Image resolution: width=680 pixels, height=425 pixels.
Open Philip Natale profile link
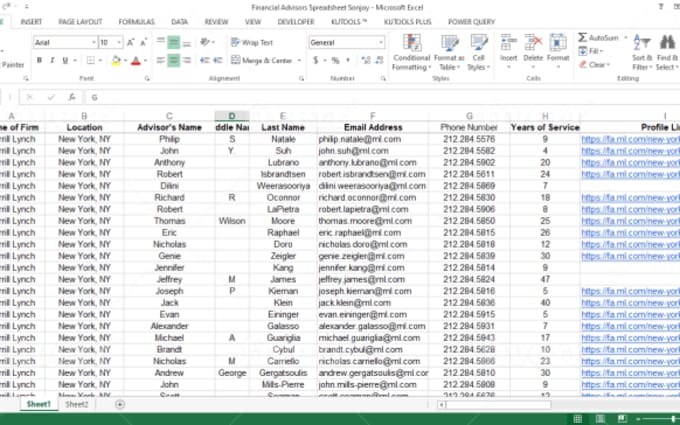click(x=631, y=139)
